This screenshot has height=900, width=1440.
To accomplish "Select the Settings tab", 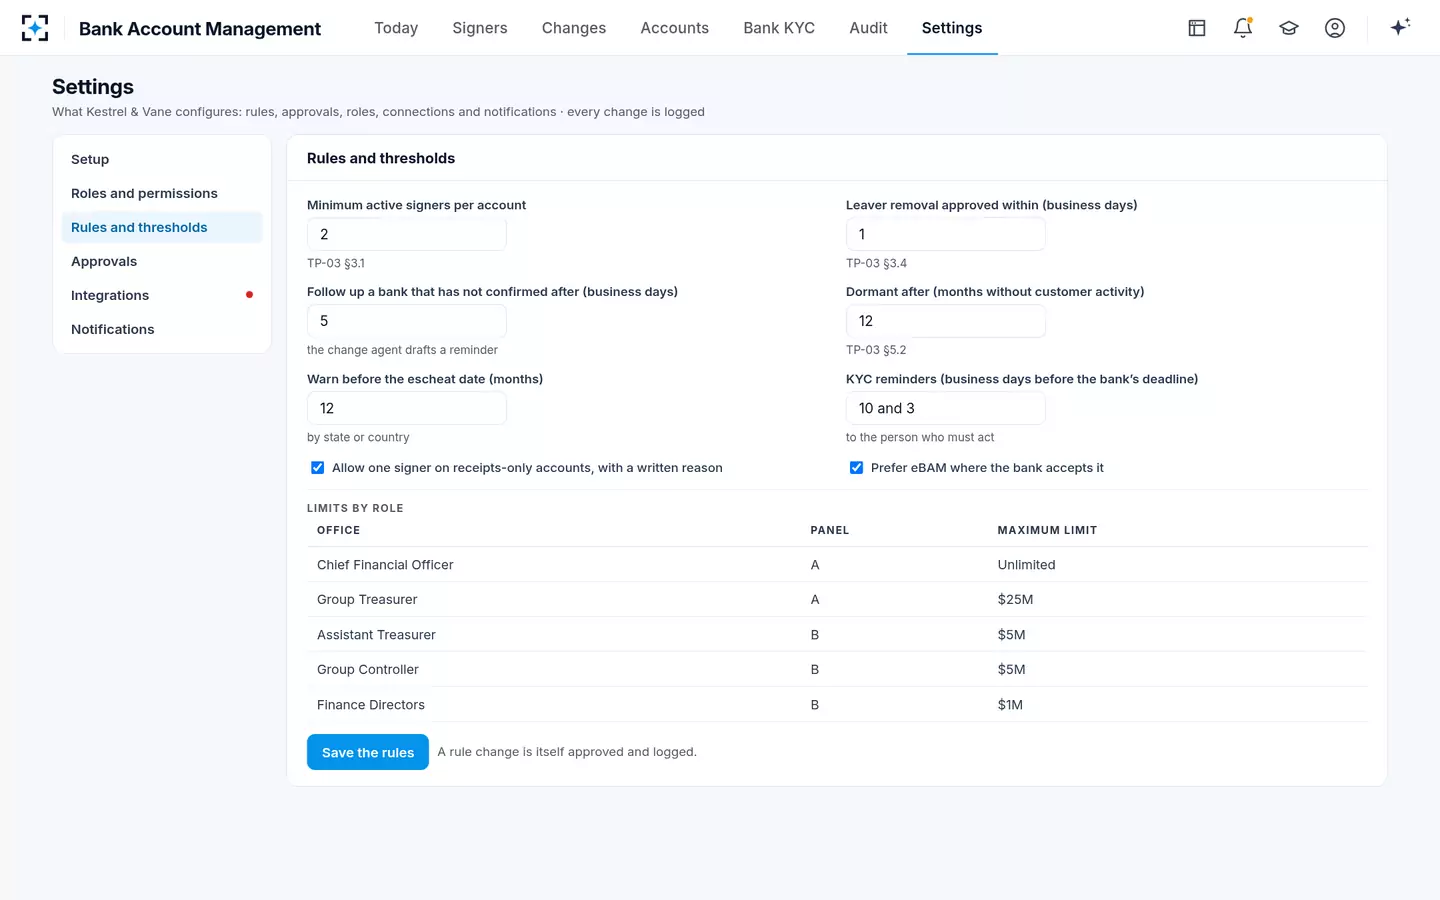I will tap(952, 28).
